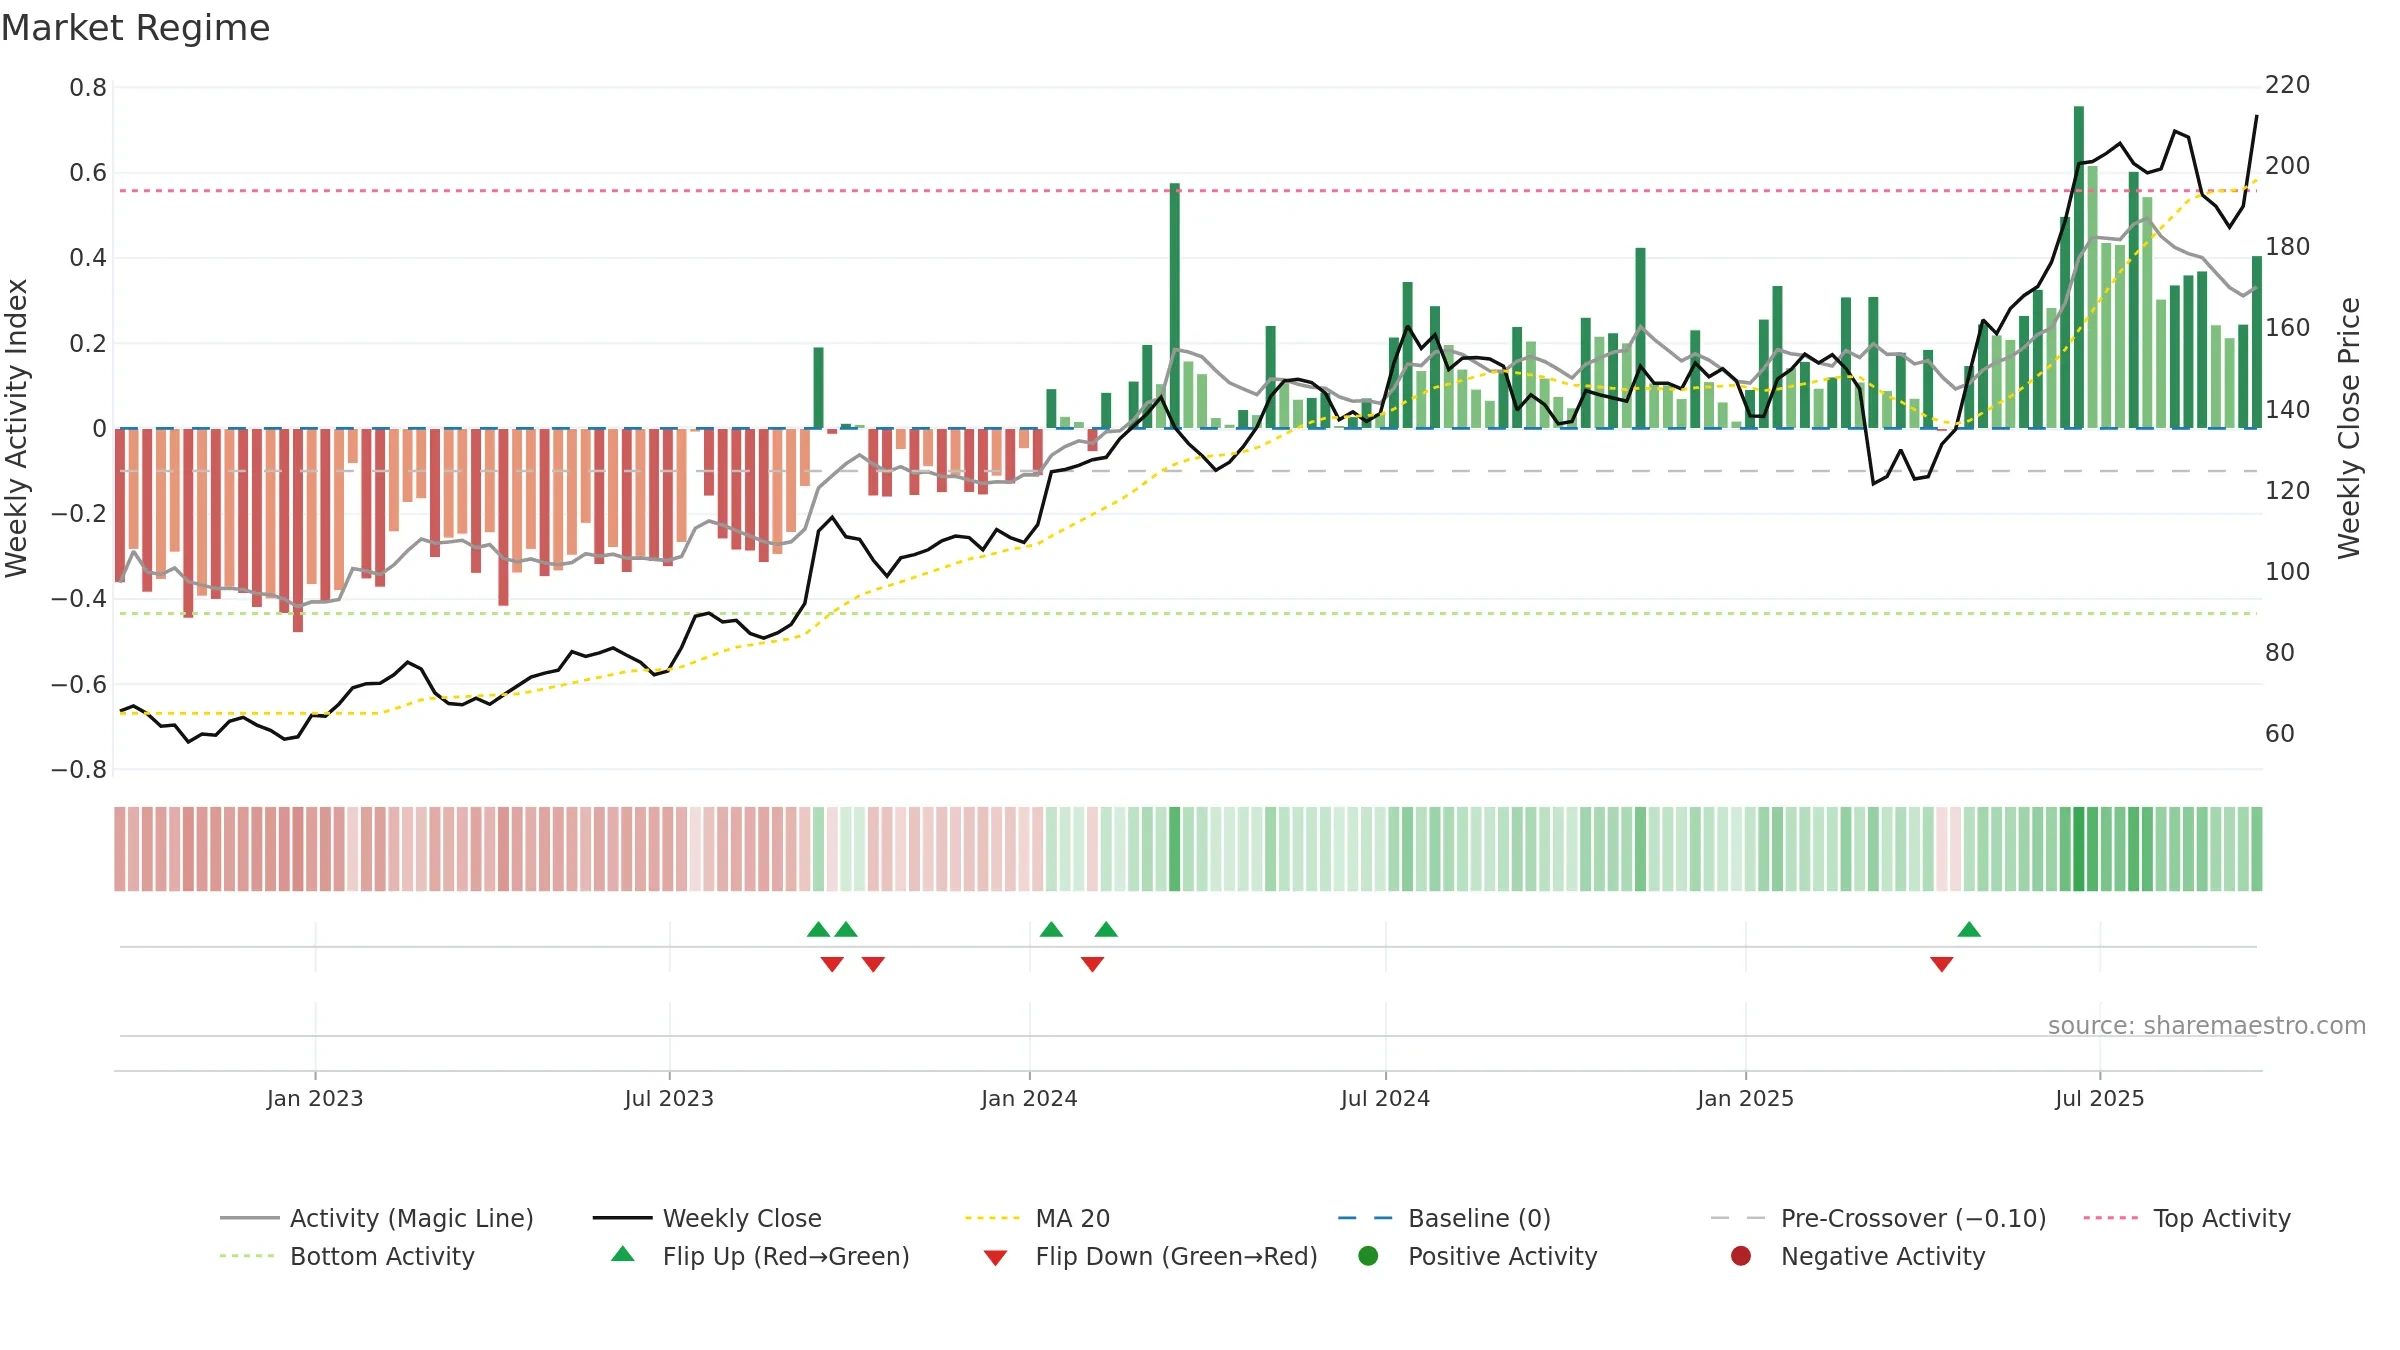Image resolution: width=2400 pixels, height=1350 pixels.
Task: Click the Positive Activity legend label
Action: (1503, 1256)
